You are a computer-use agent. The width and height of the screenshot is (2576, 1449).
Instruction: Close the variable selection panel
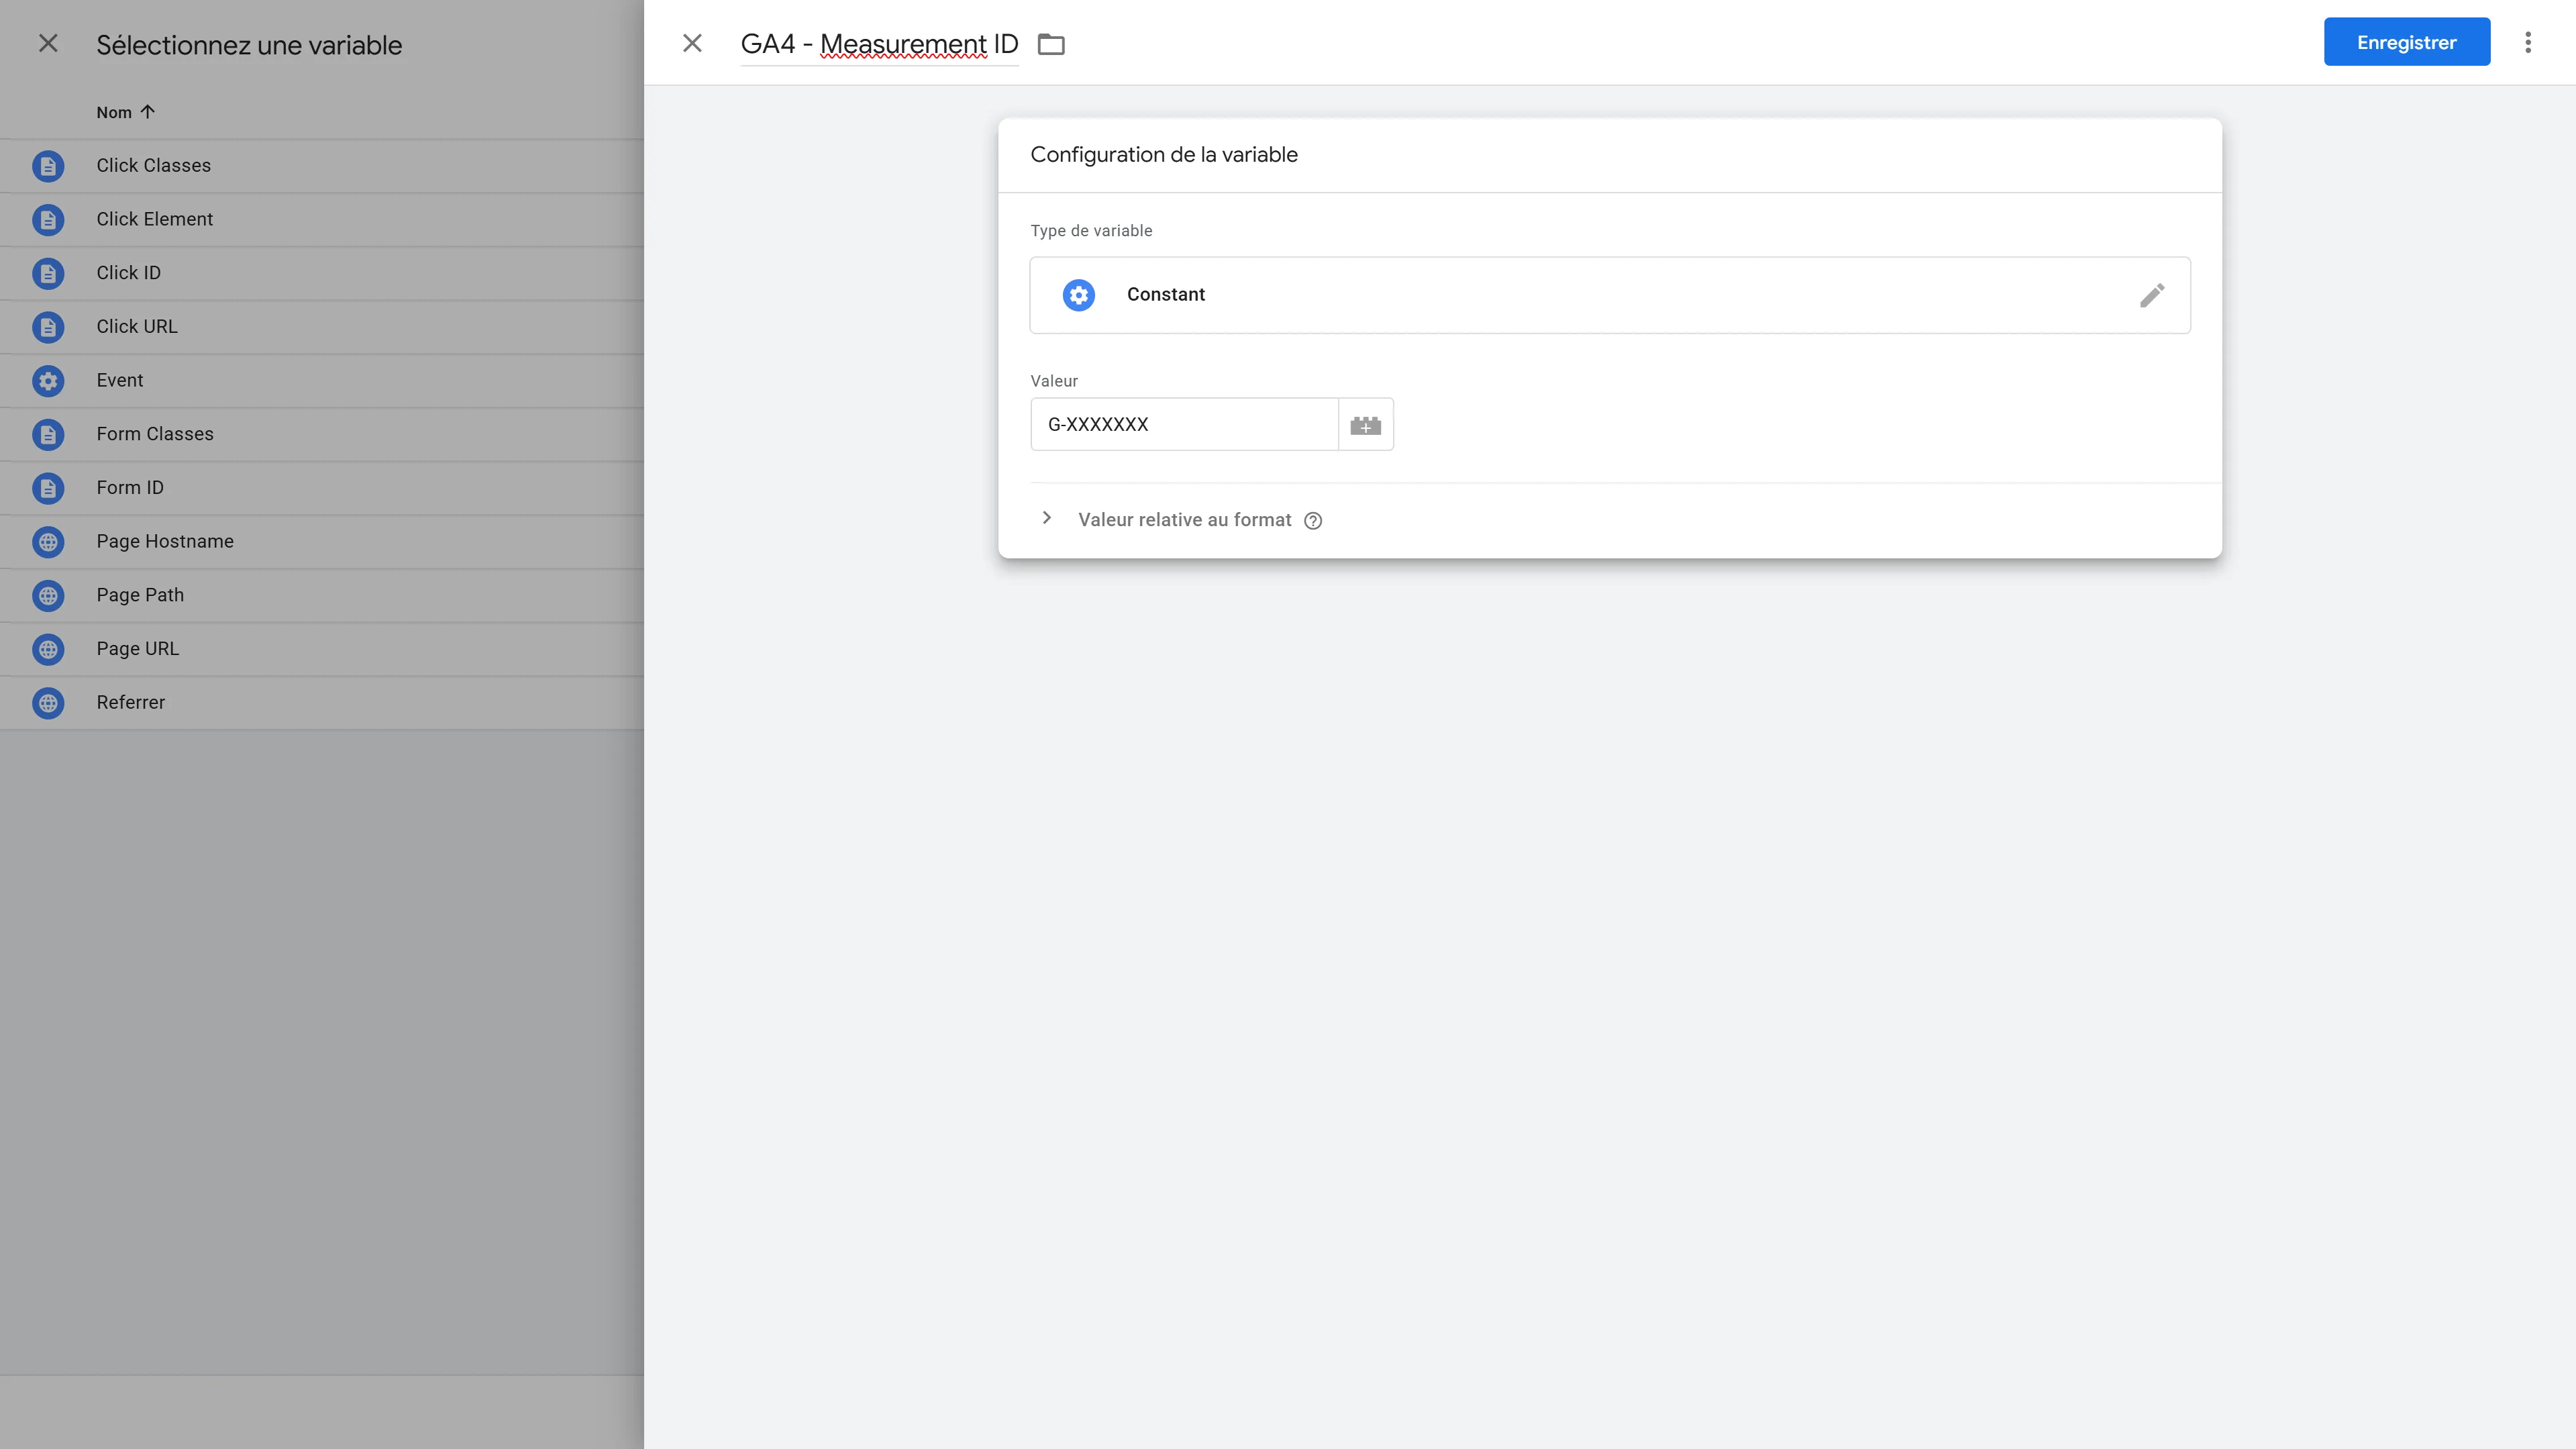coord(48,44)
